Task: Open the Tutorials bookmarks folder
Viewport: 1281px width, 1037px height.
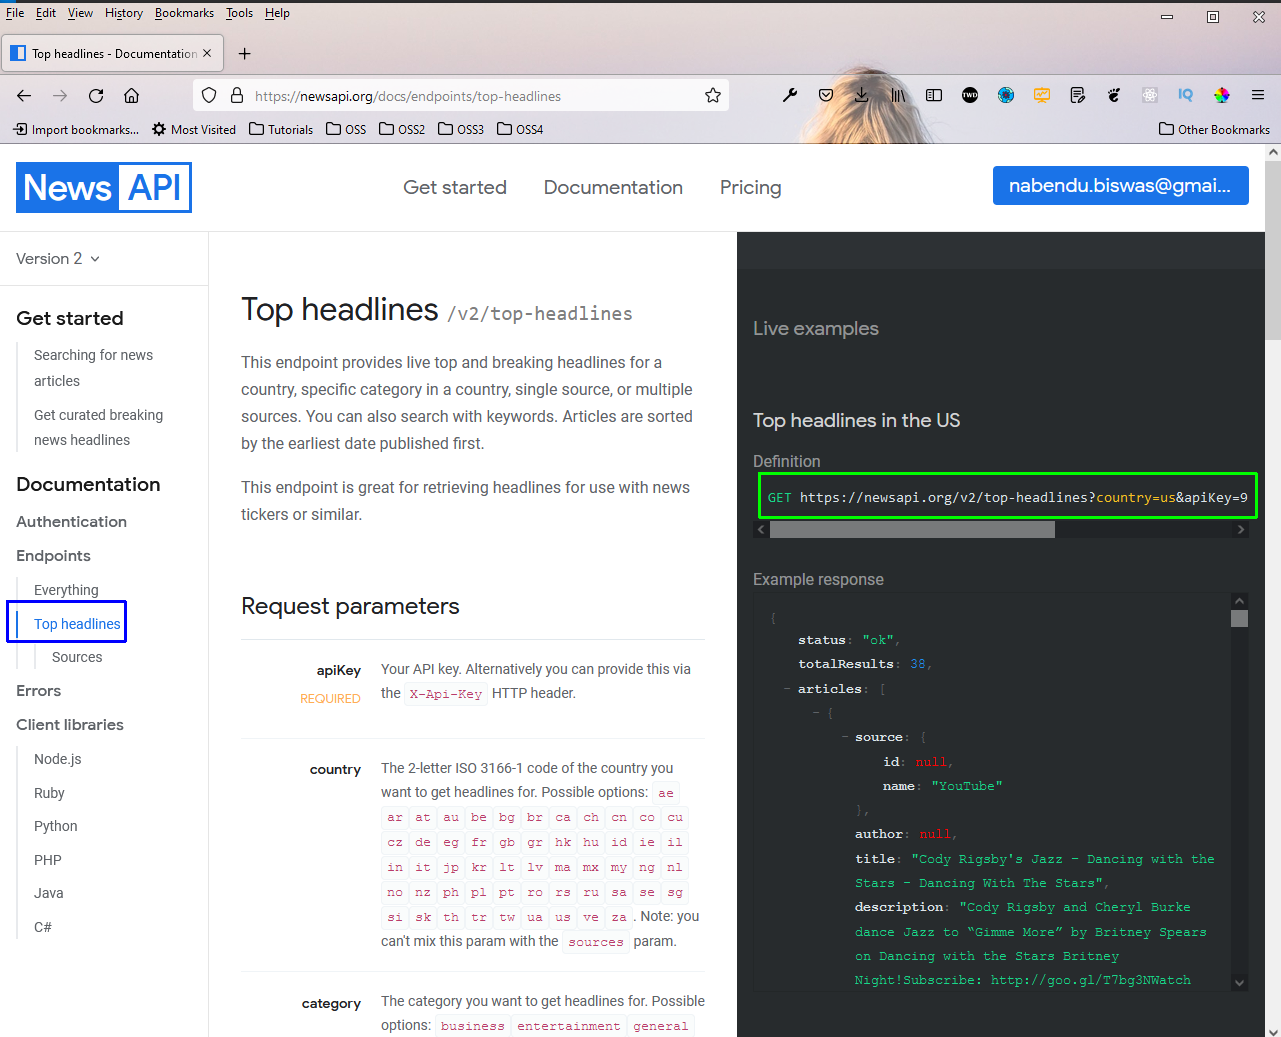Action: point(281,129)
